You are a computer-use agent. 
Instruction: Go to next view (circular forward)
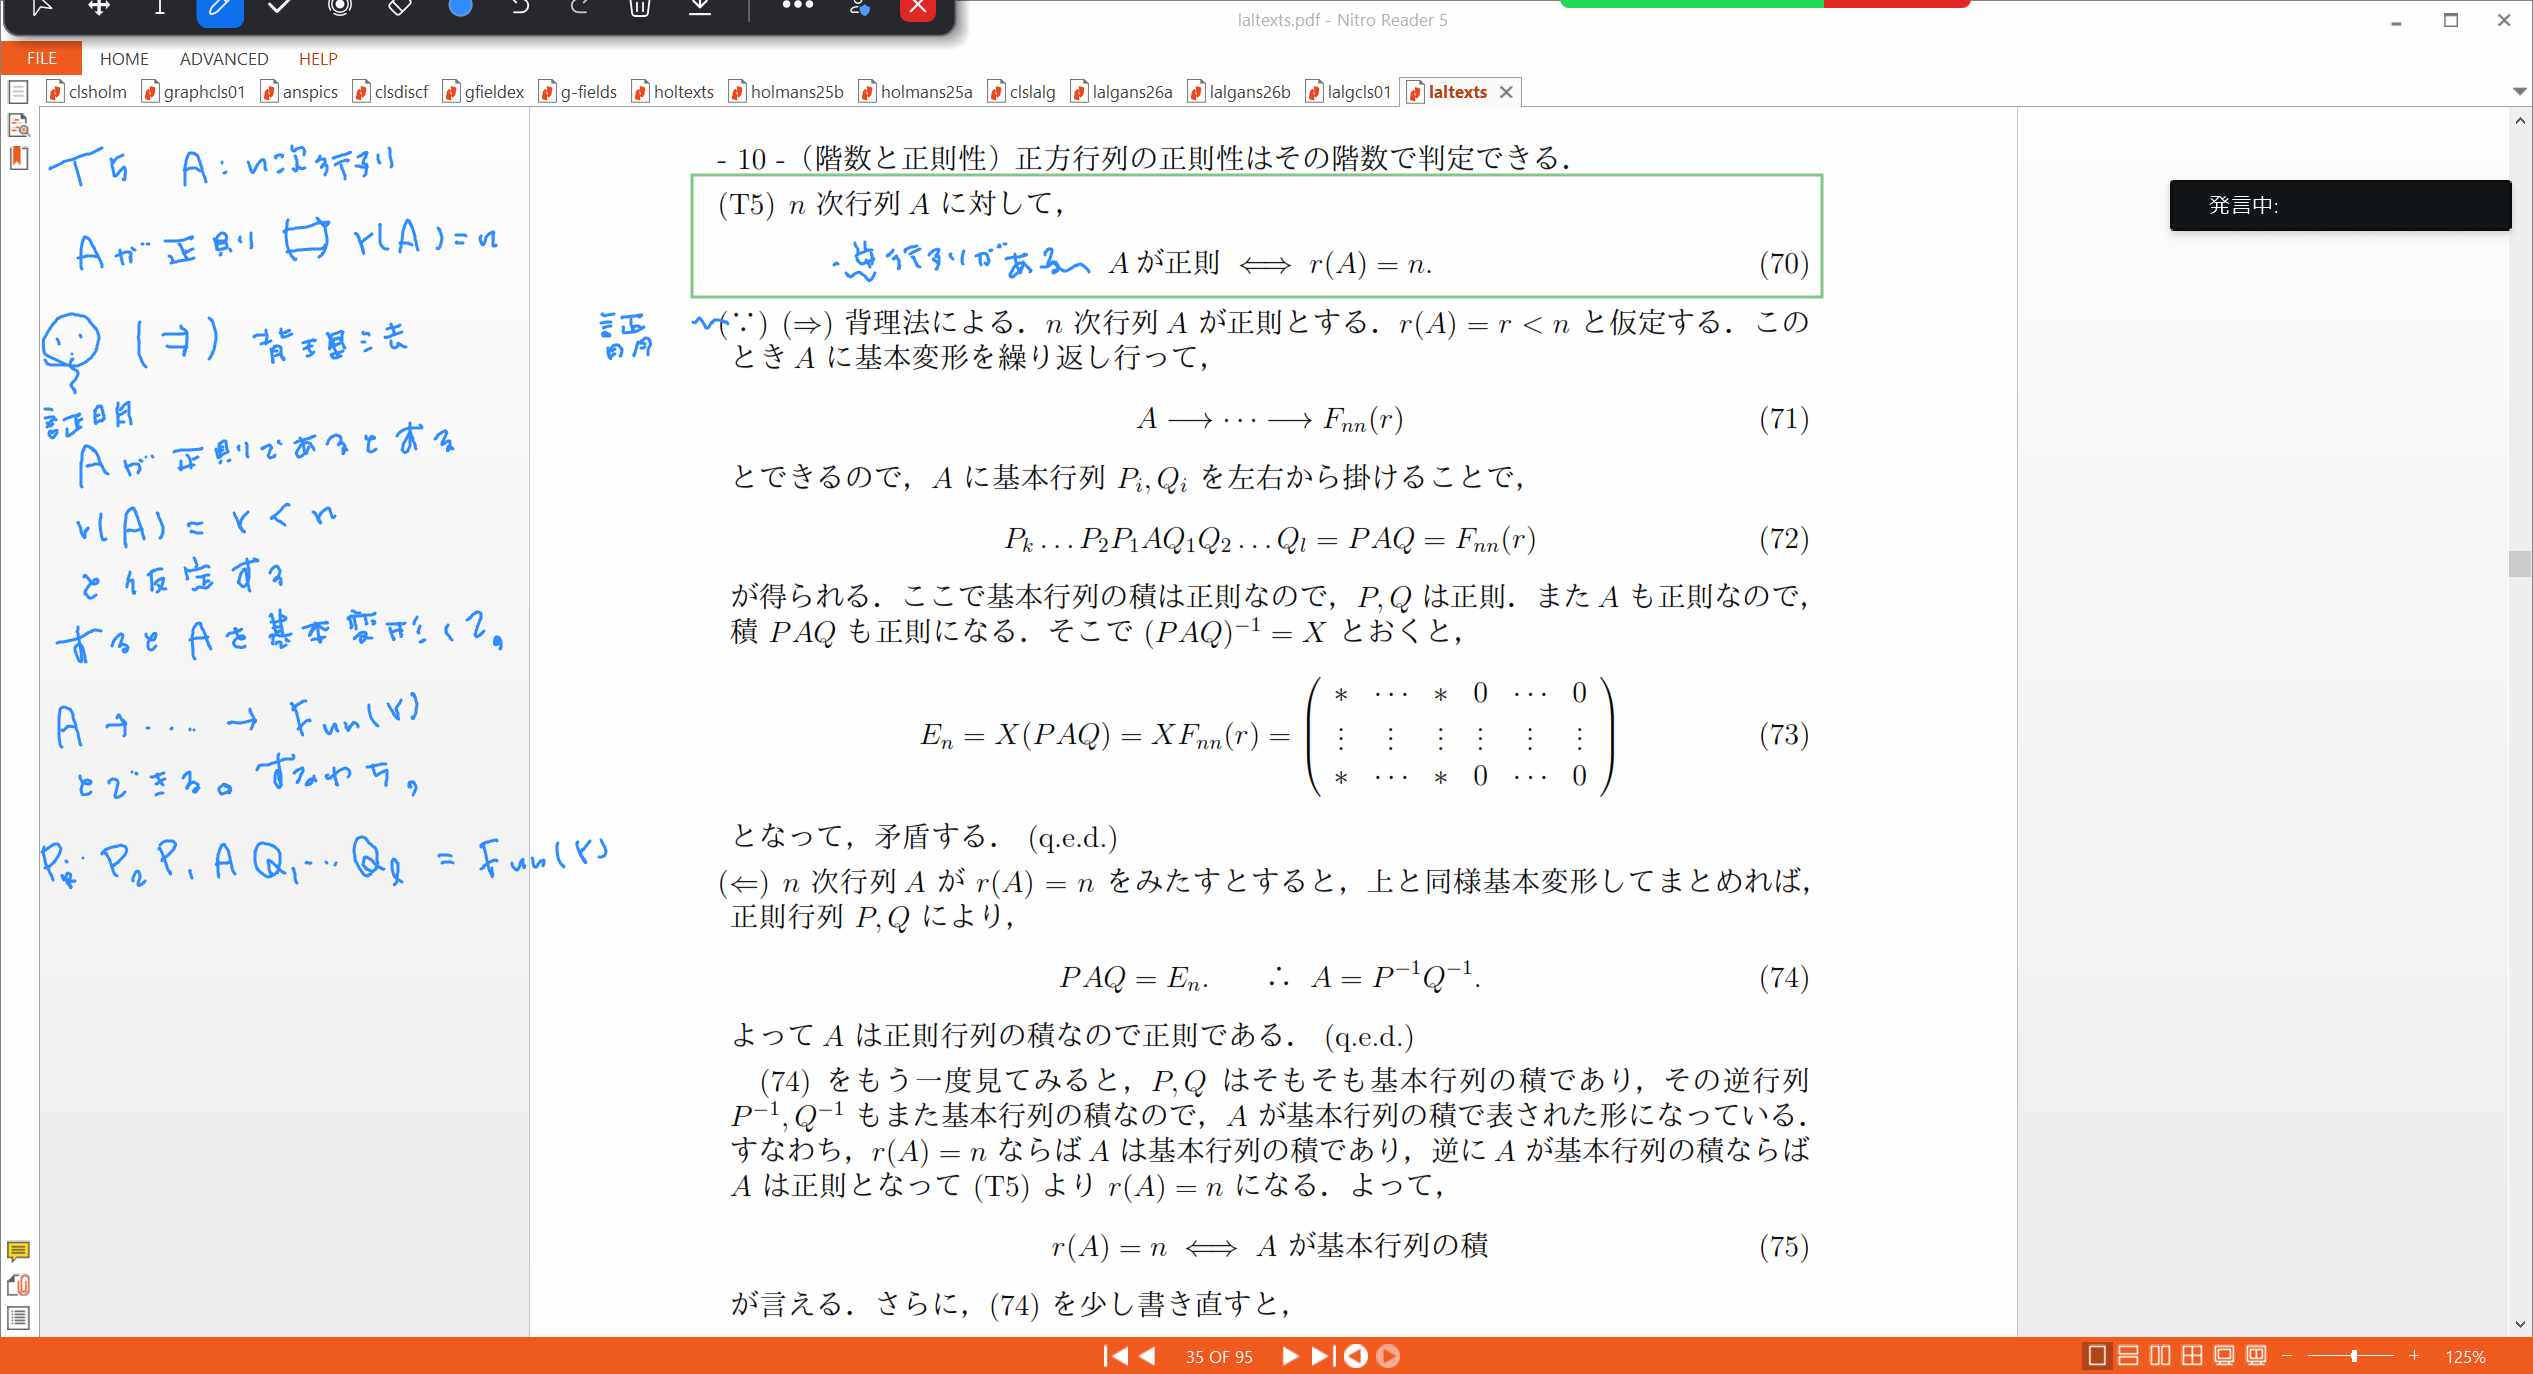(x=1388, y=1356)
